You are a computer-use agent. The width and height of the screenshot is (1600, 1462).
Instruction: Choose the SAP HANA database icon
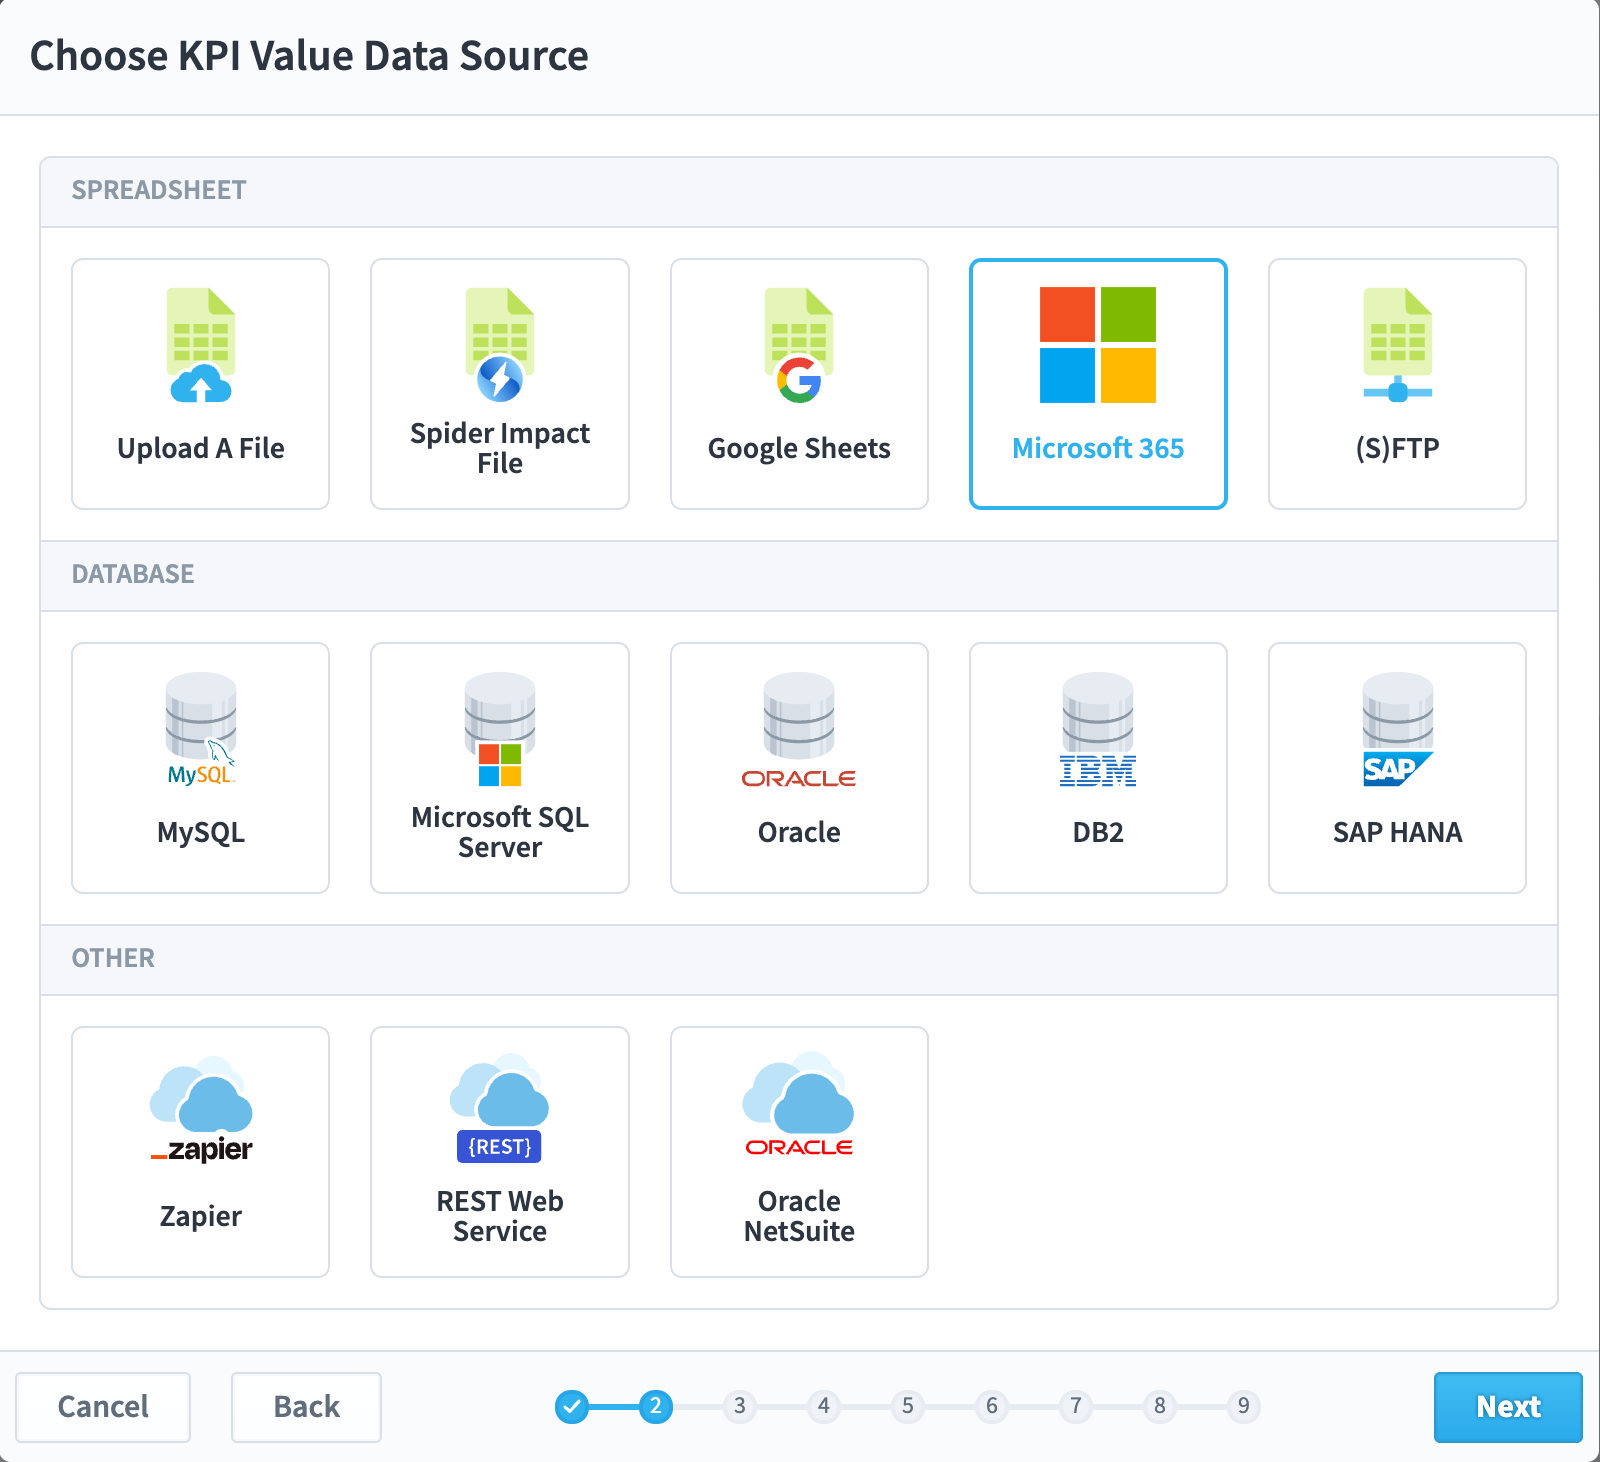click(1398, 729)
